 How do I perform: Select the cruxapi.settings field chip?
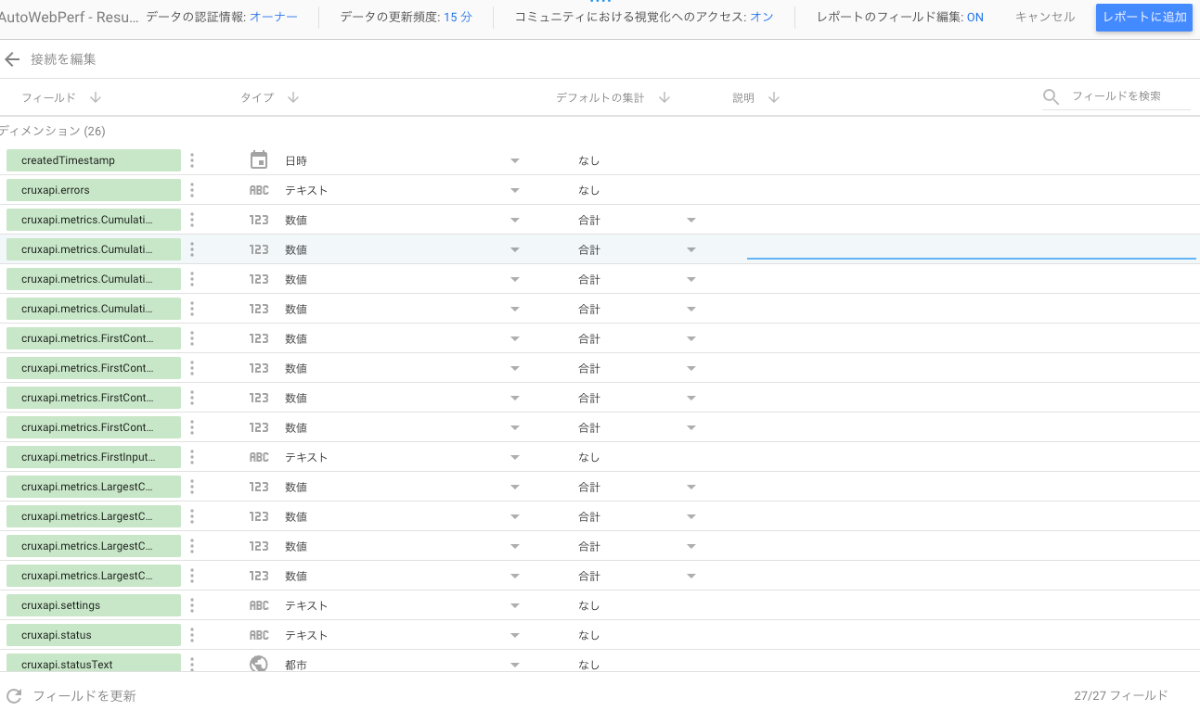tap(93, 605)
